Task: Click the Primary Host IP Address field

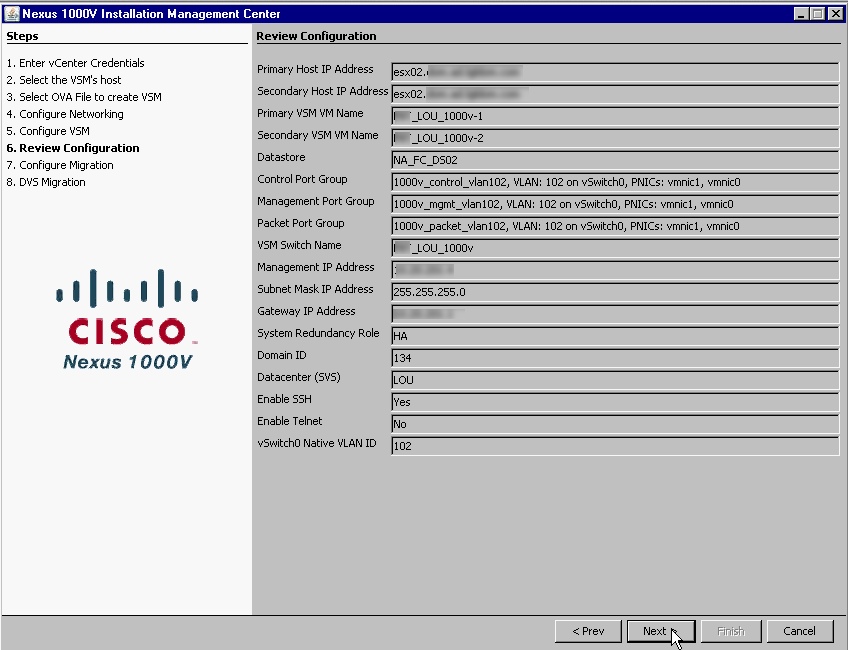Action: tap(615, 72)
